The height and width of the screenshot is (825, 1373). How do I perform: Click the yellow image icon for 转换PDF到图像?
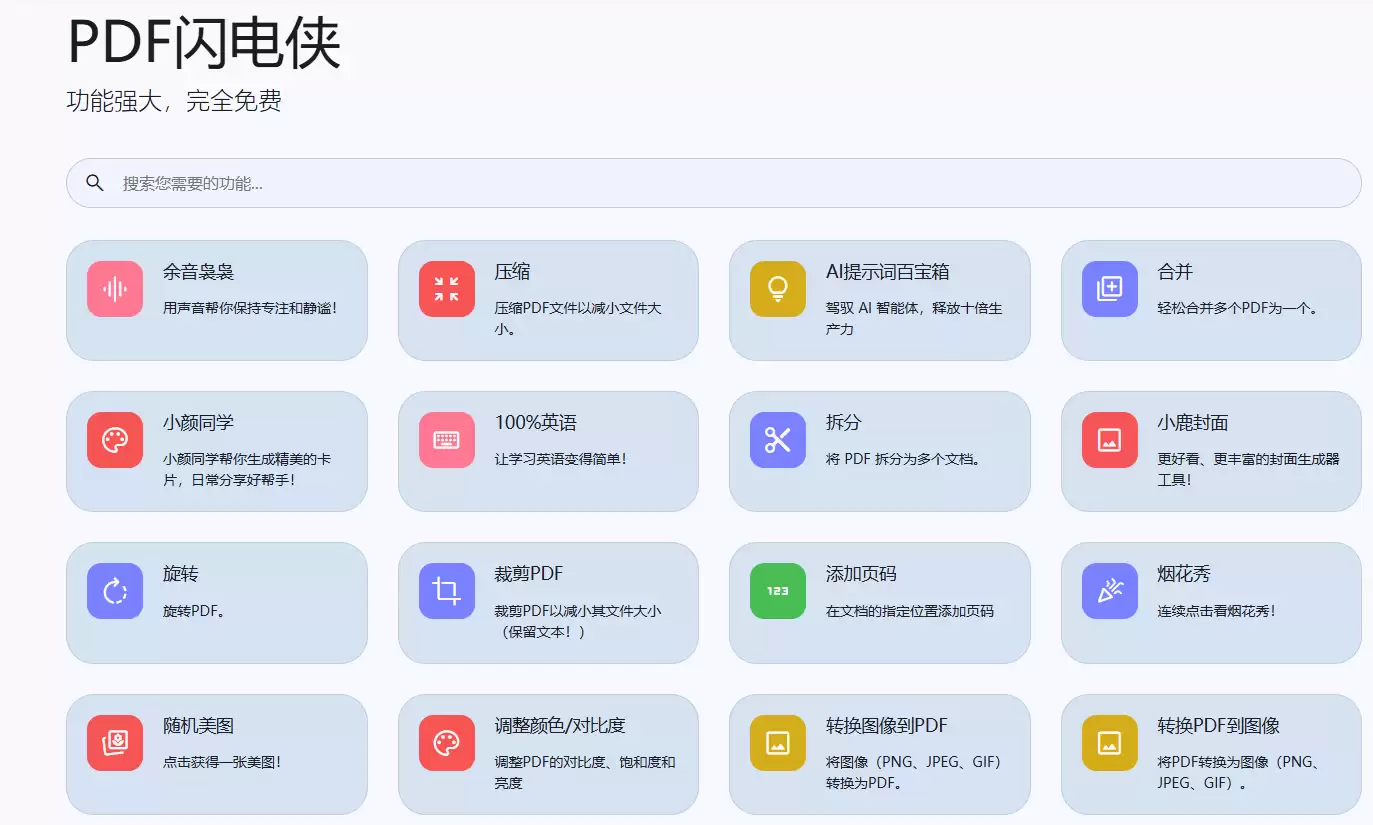point(1110,743)
